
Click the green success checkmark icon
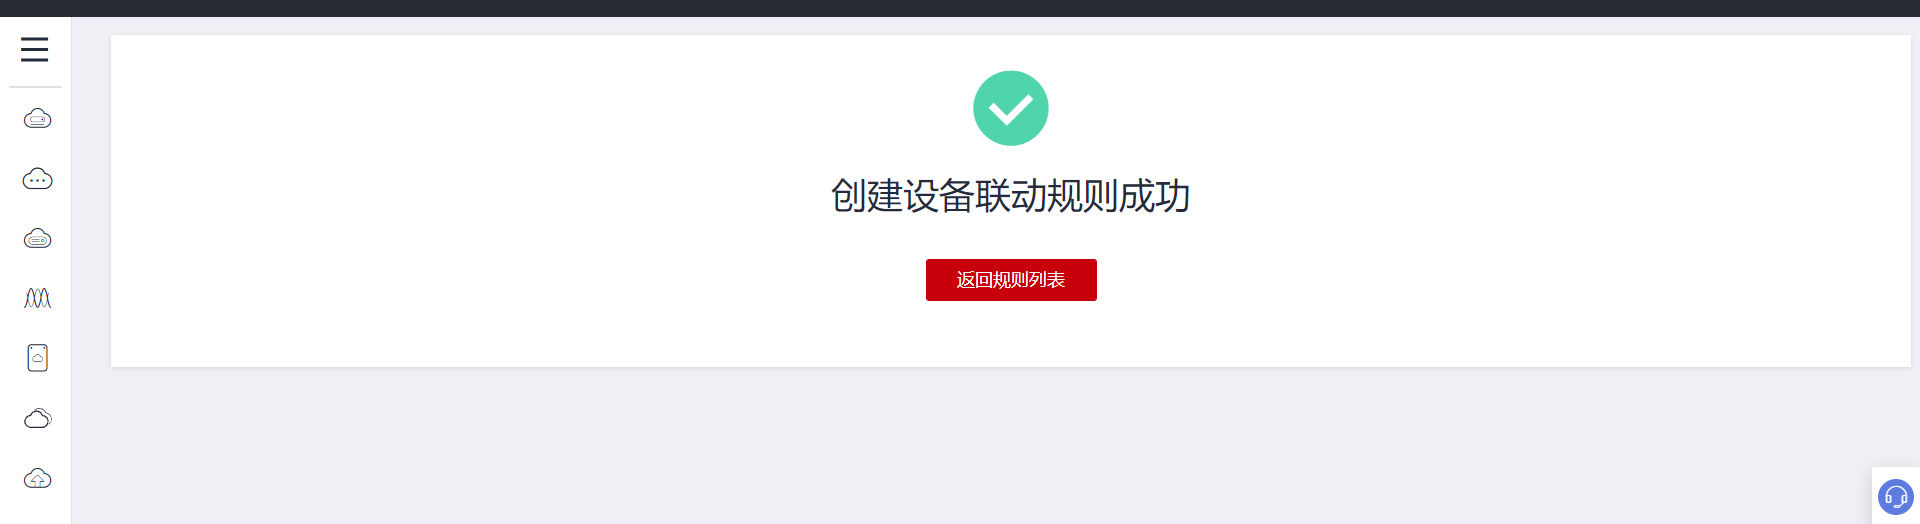tap(1010, 108)
